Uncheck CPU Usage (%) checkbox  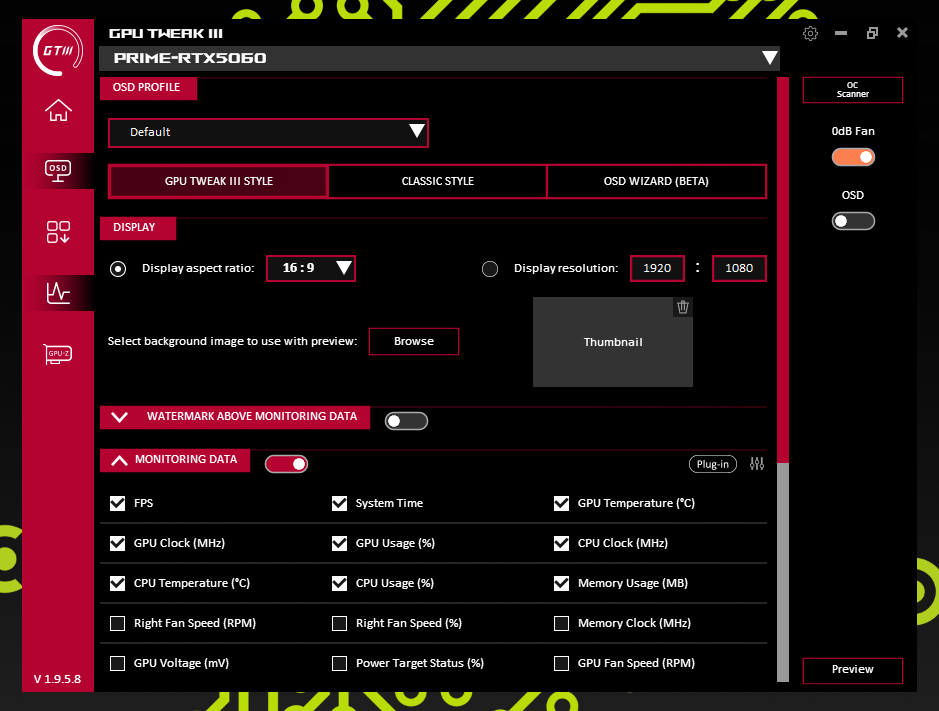pyautogui.click(x=340, y=583)
